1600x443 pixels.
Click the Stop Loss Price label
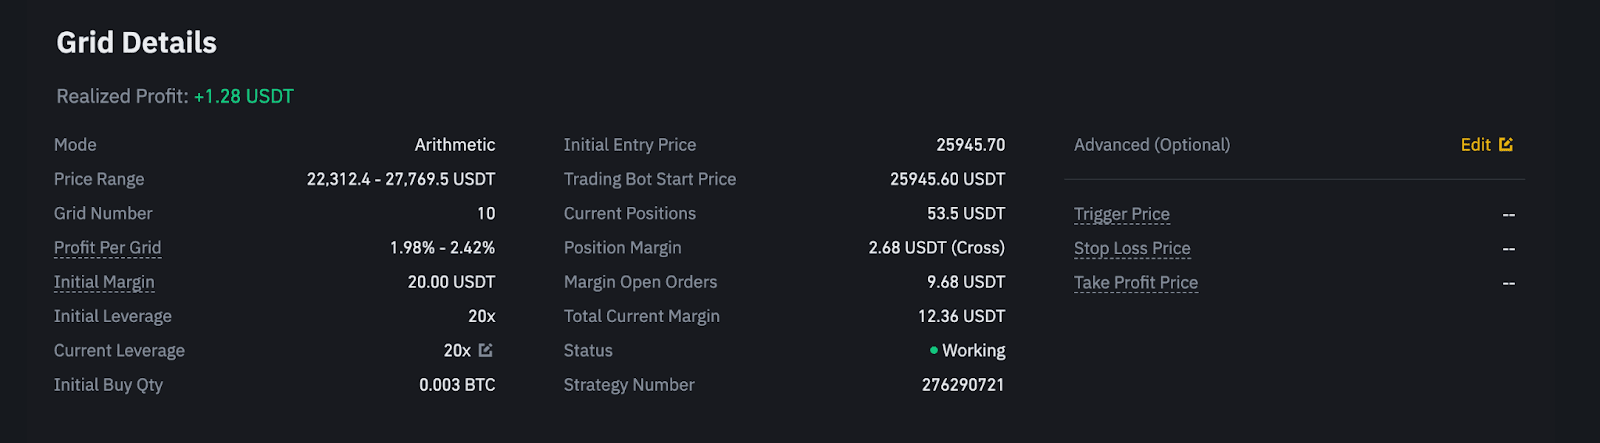pyautogui.click(x=1132, y=248)
